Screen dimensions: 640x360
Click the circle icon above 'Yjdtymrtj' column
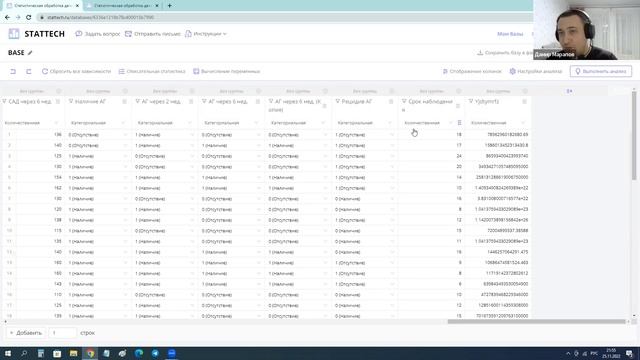pos(525,91)
